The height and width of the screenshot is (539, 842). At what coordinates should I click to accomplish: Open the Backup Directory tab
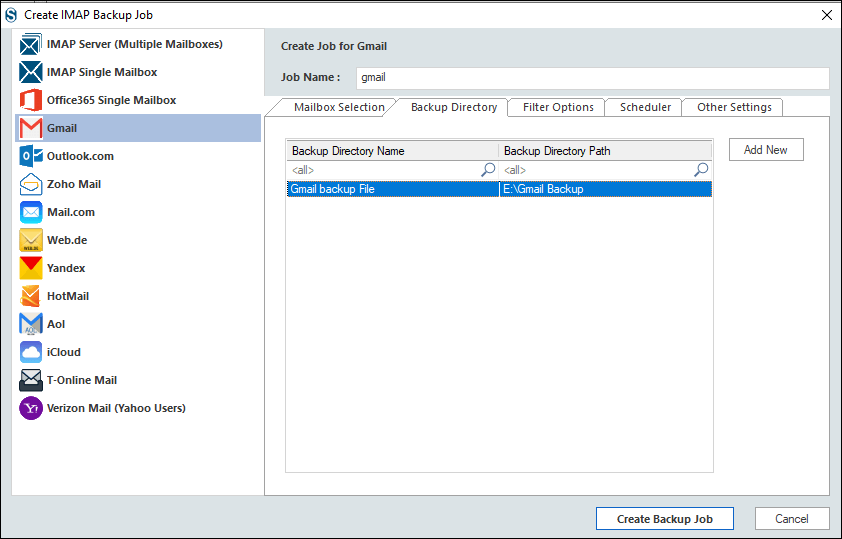(x=454, y=107)
